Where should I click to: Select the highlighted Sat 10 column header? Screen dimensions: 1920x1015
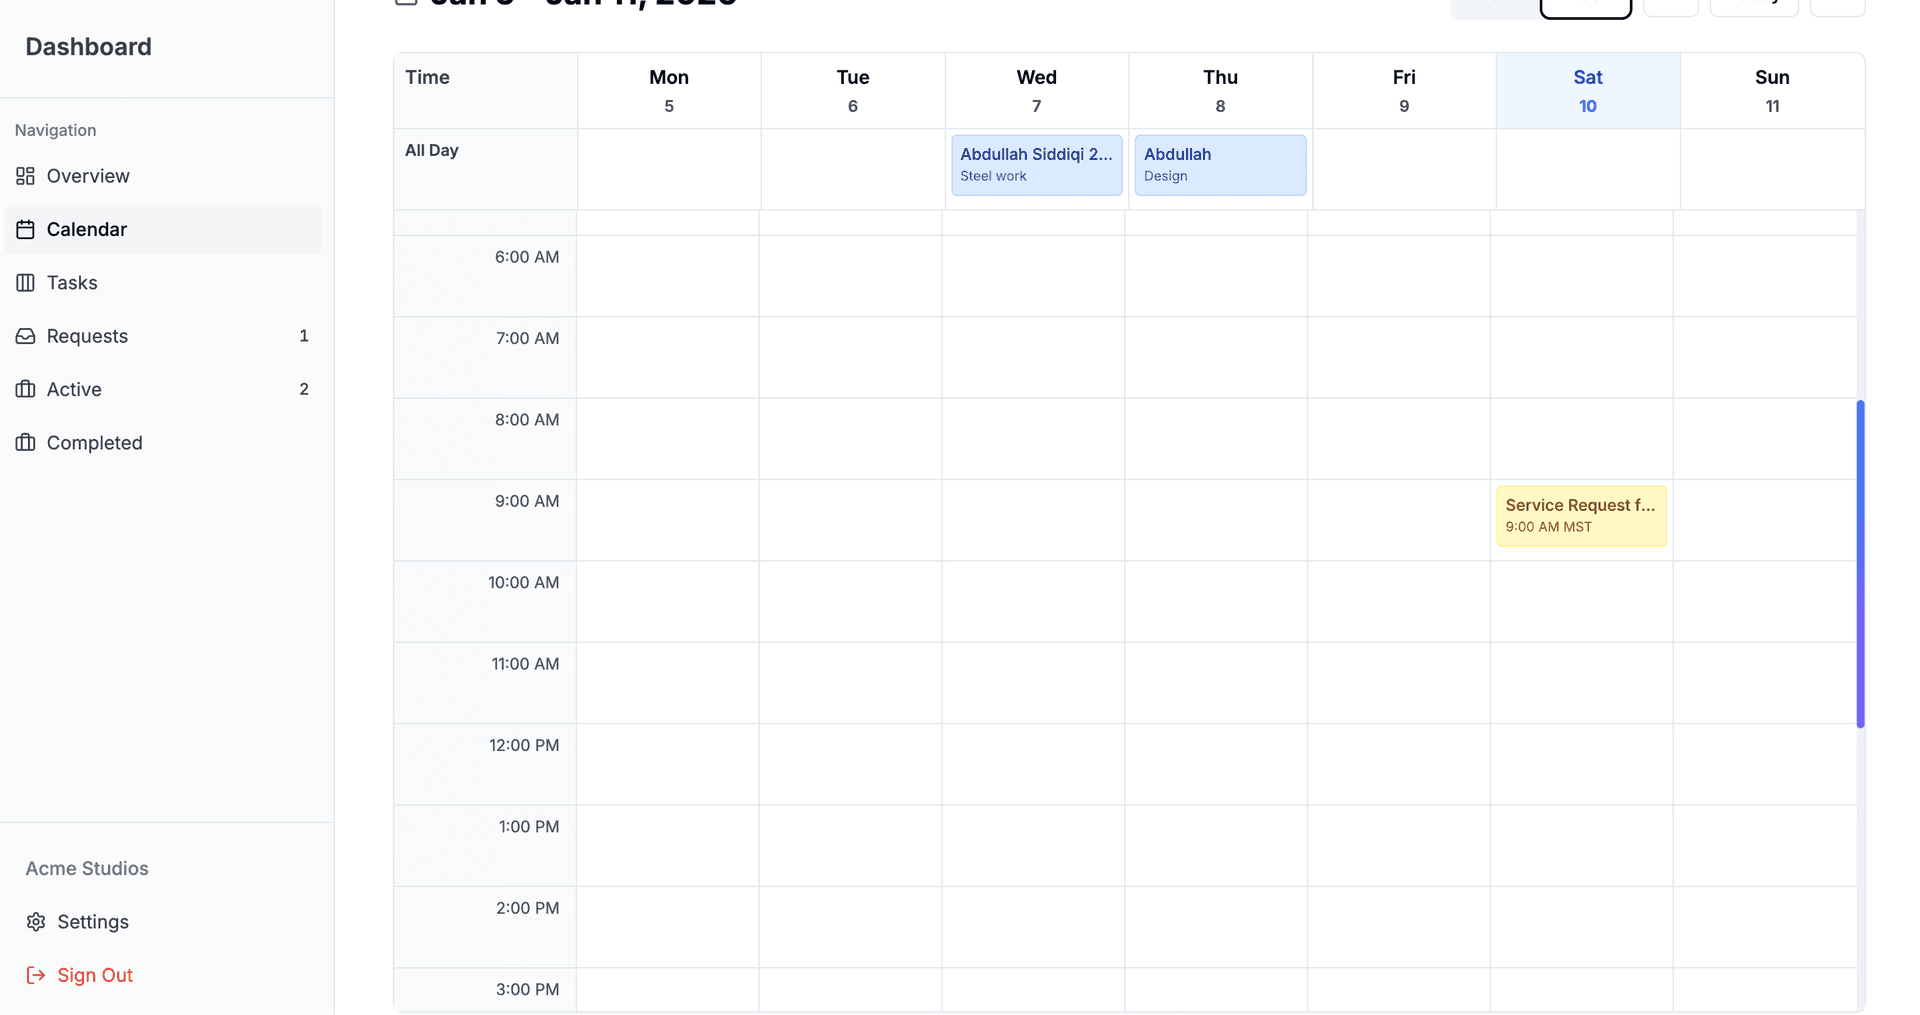pyautogui.click(x=1587, y=90)
